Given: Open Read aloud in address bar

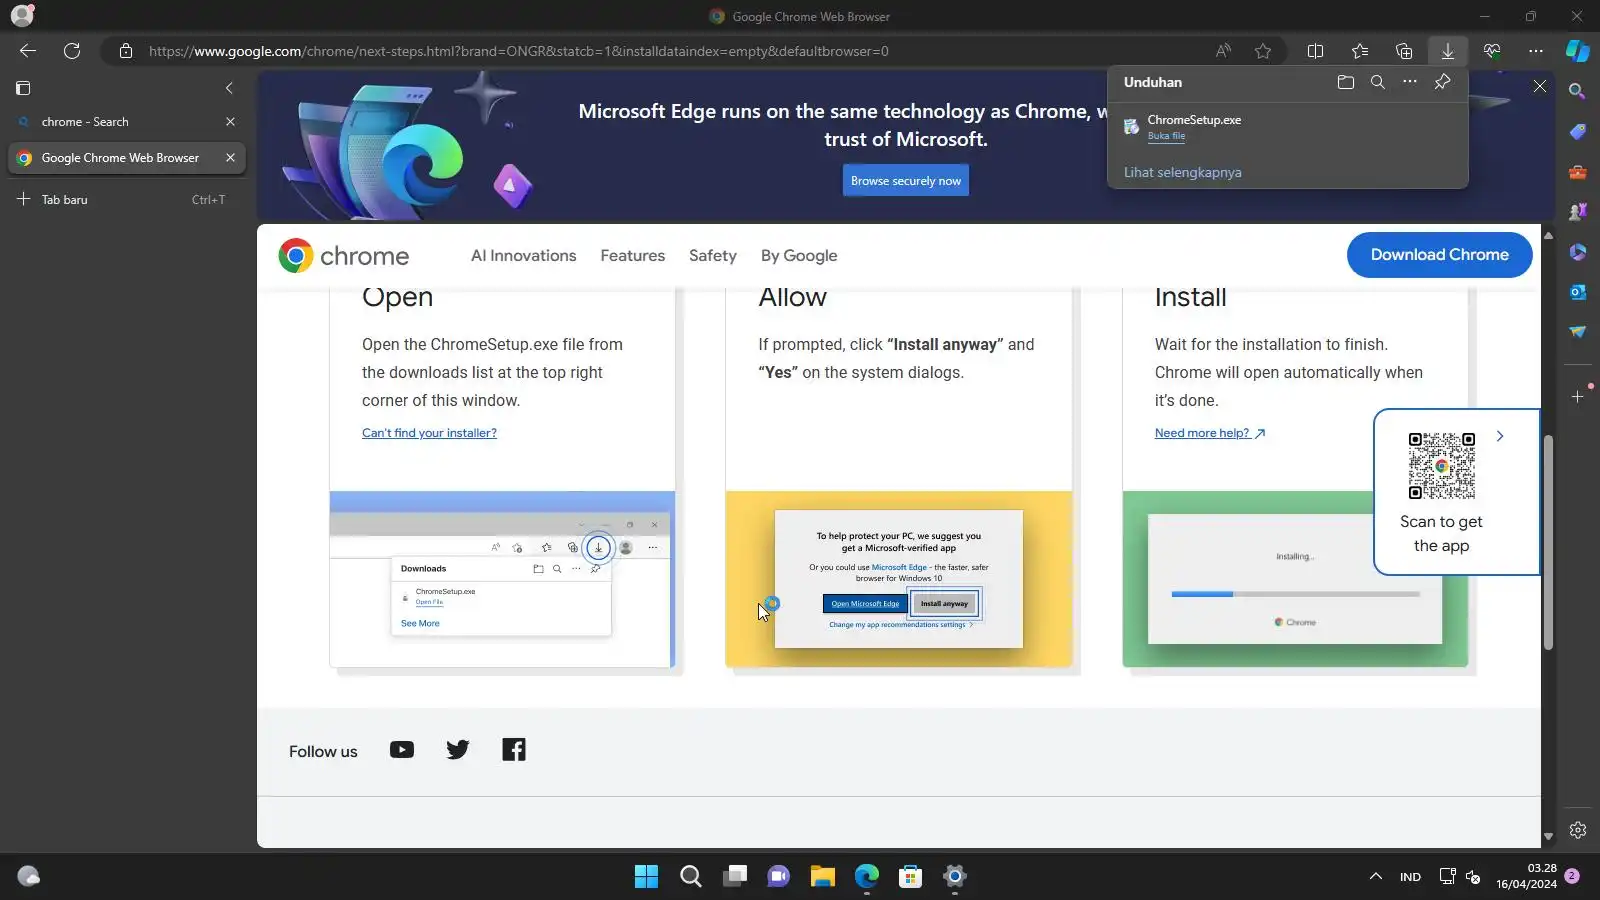Looking at the screenshot, I should pos(1223,51).
